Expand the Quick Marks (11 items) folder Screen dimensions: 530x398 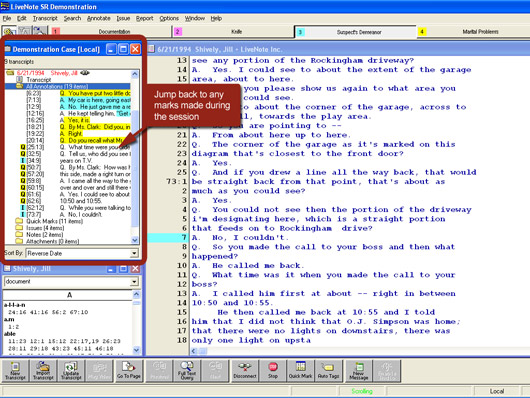[x=19, y=221]
